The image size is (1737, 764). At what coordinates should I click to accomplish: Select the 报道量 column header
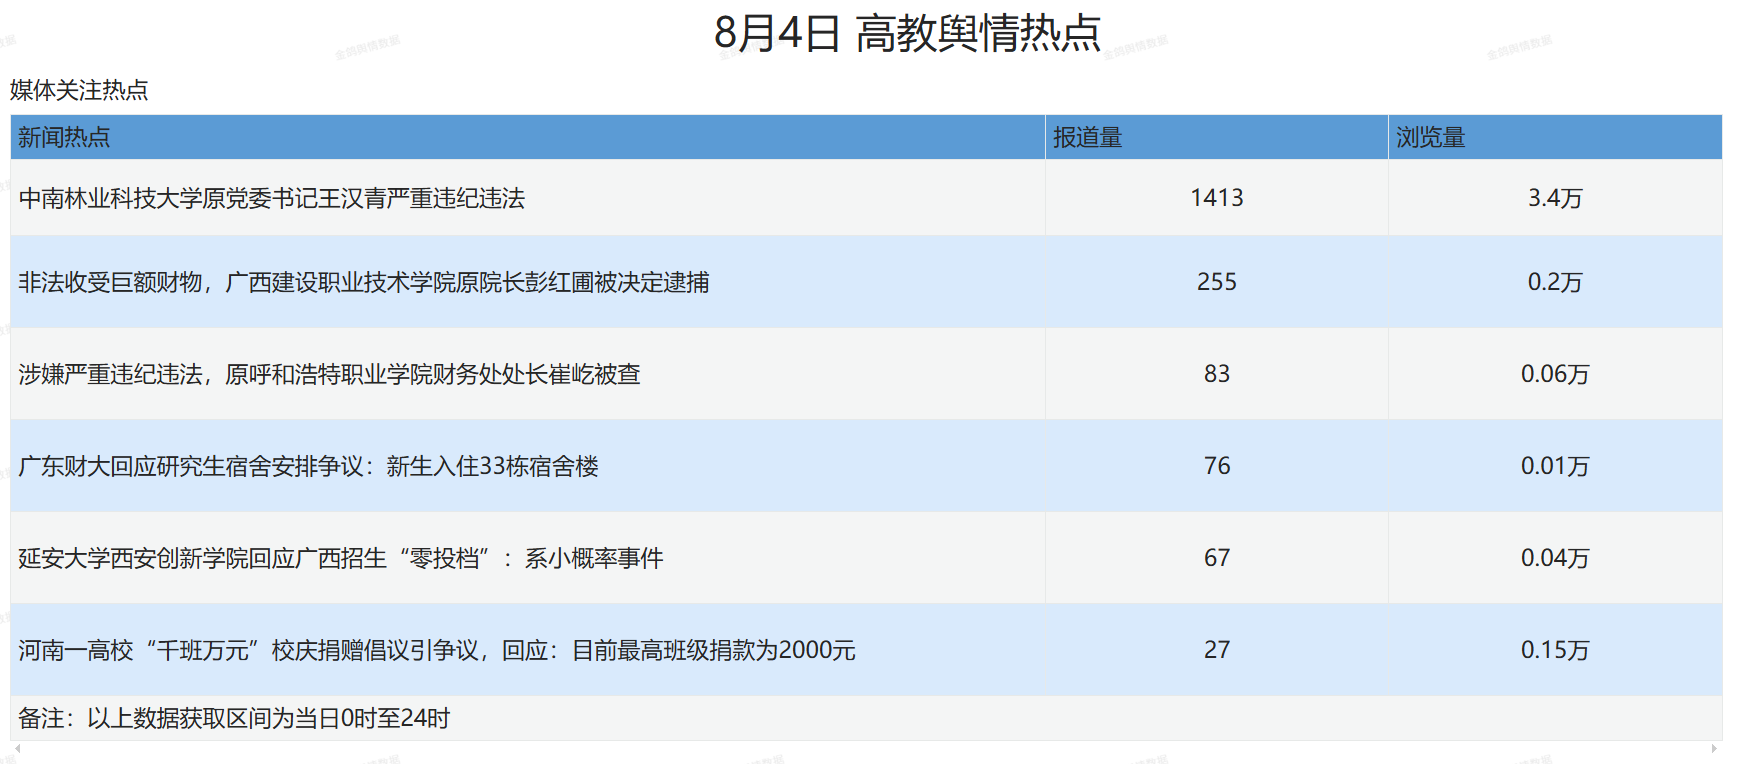(1087, 138)
